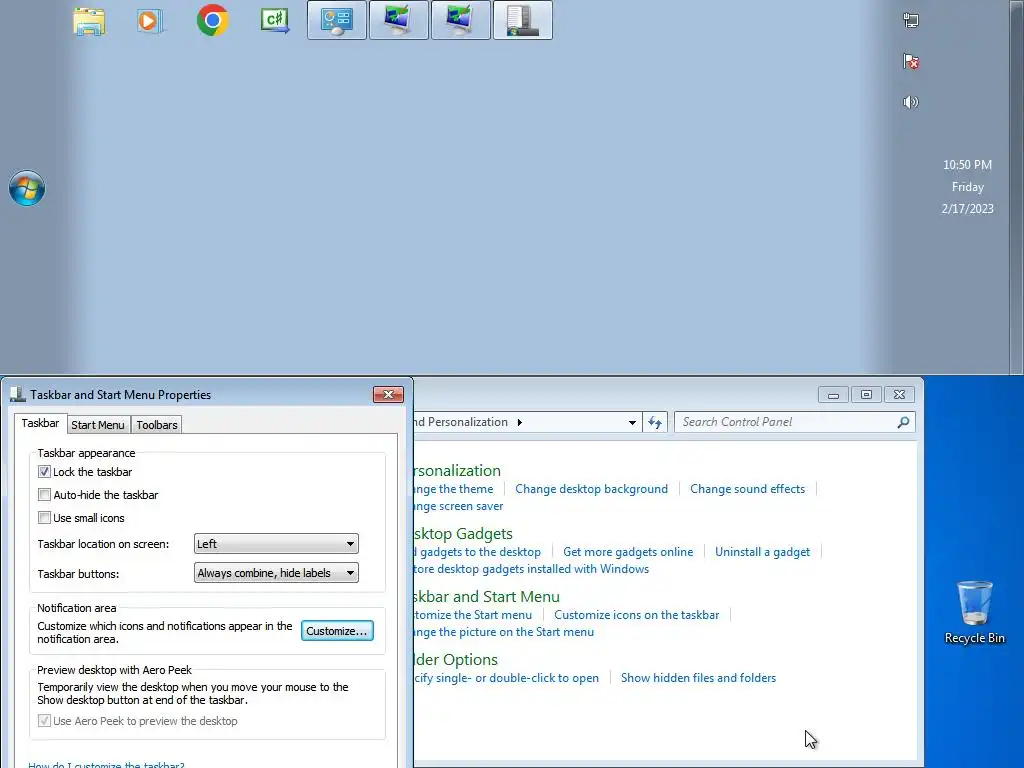Open Customize icons on the taskbar link
The width and height of the screenshot is (1024, 768).
[x=637, y=615]
